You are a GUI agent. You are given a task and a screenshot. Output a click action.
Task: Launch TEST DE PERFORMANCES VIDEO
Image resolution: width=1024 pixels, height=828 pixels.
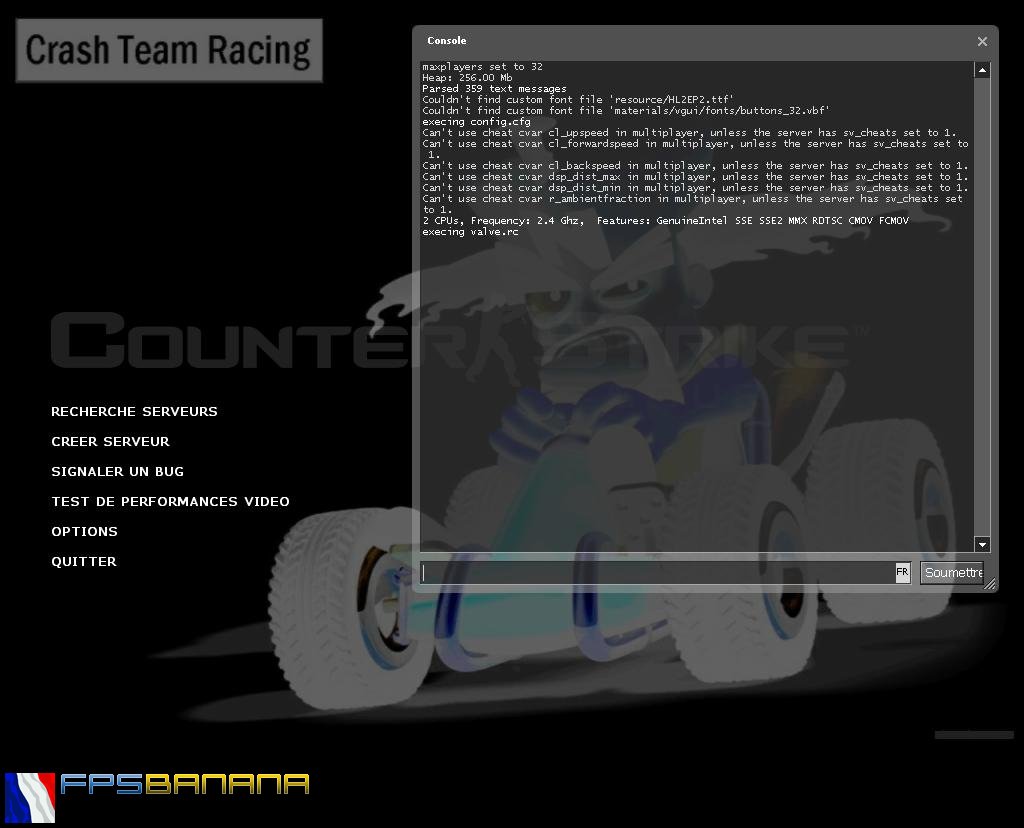click(170, 501)
